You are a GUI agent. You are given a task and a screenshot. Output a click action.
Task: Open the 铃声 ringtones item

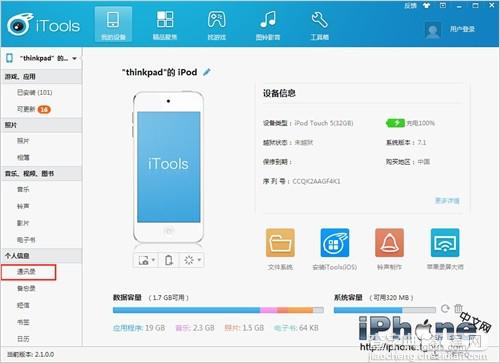point(23,206)
